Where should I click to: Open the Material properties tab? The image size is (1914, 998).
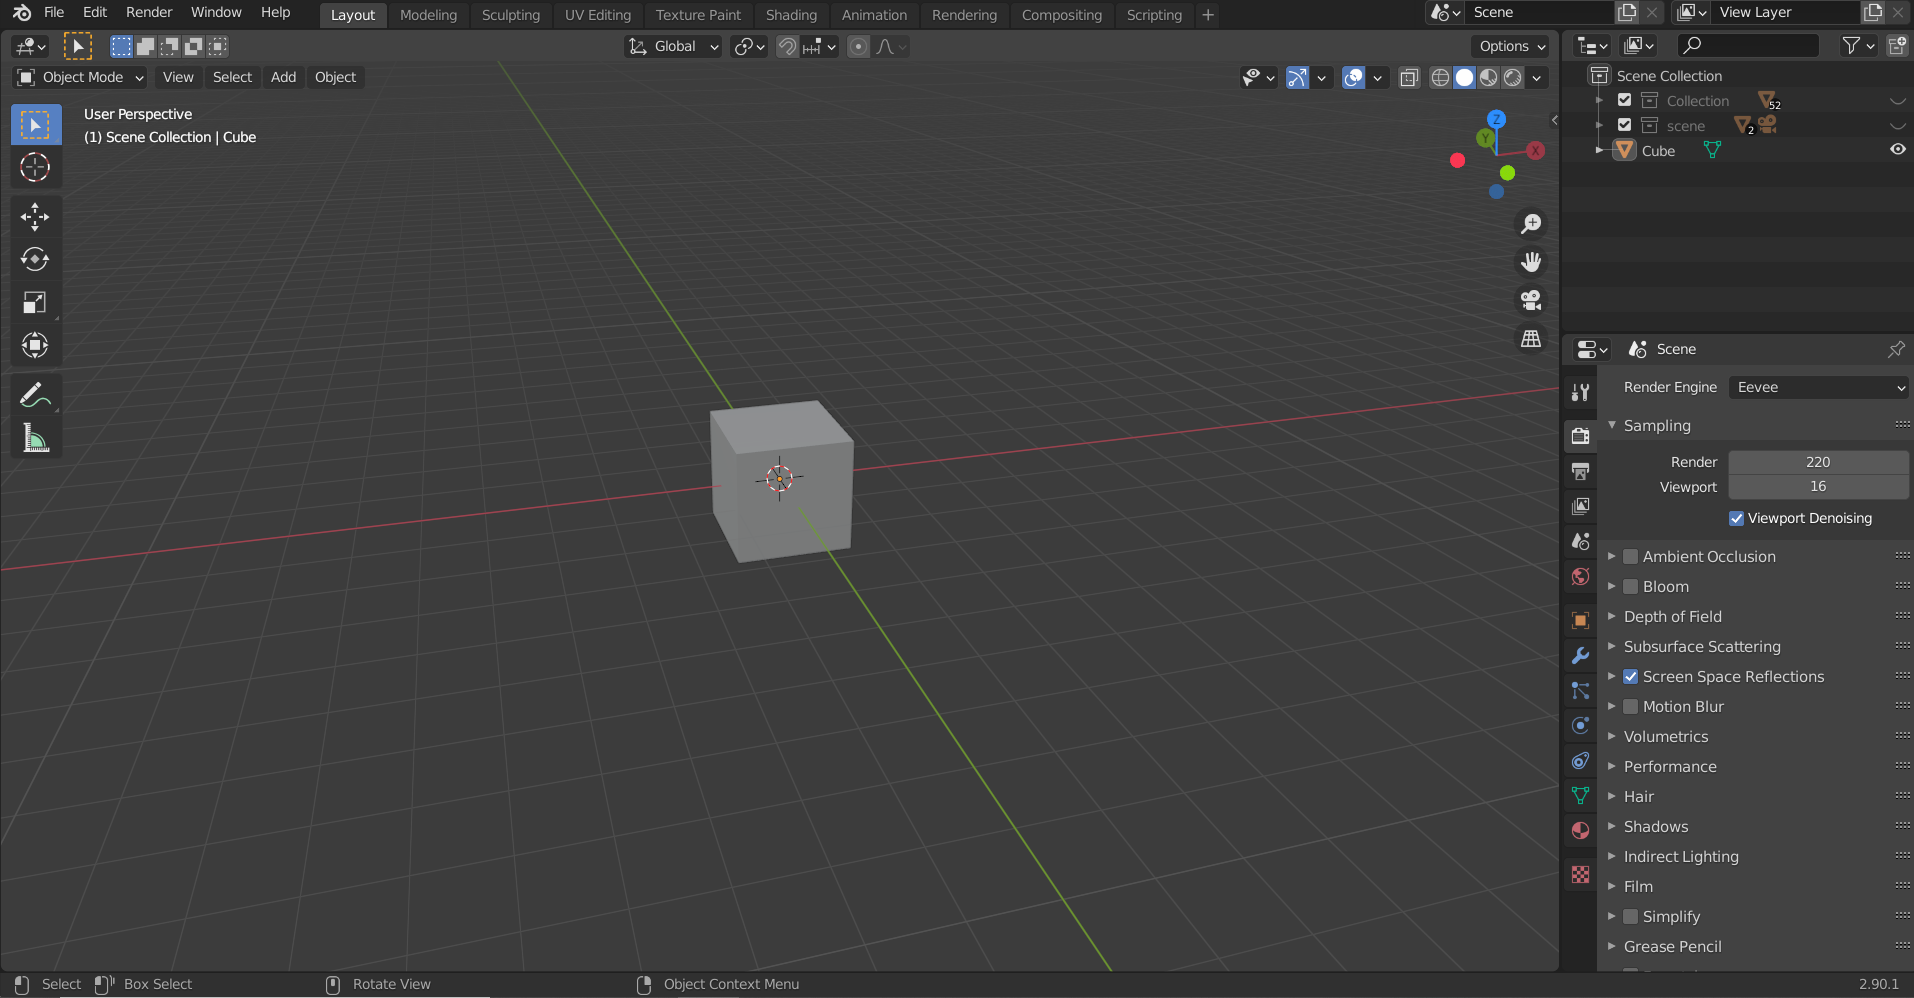point(1580,830)
